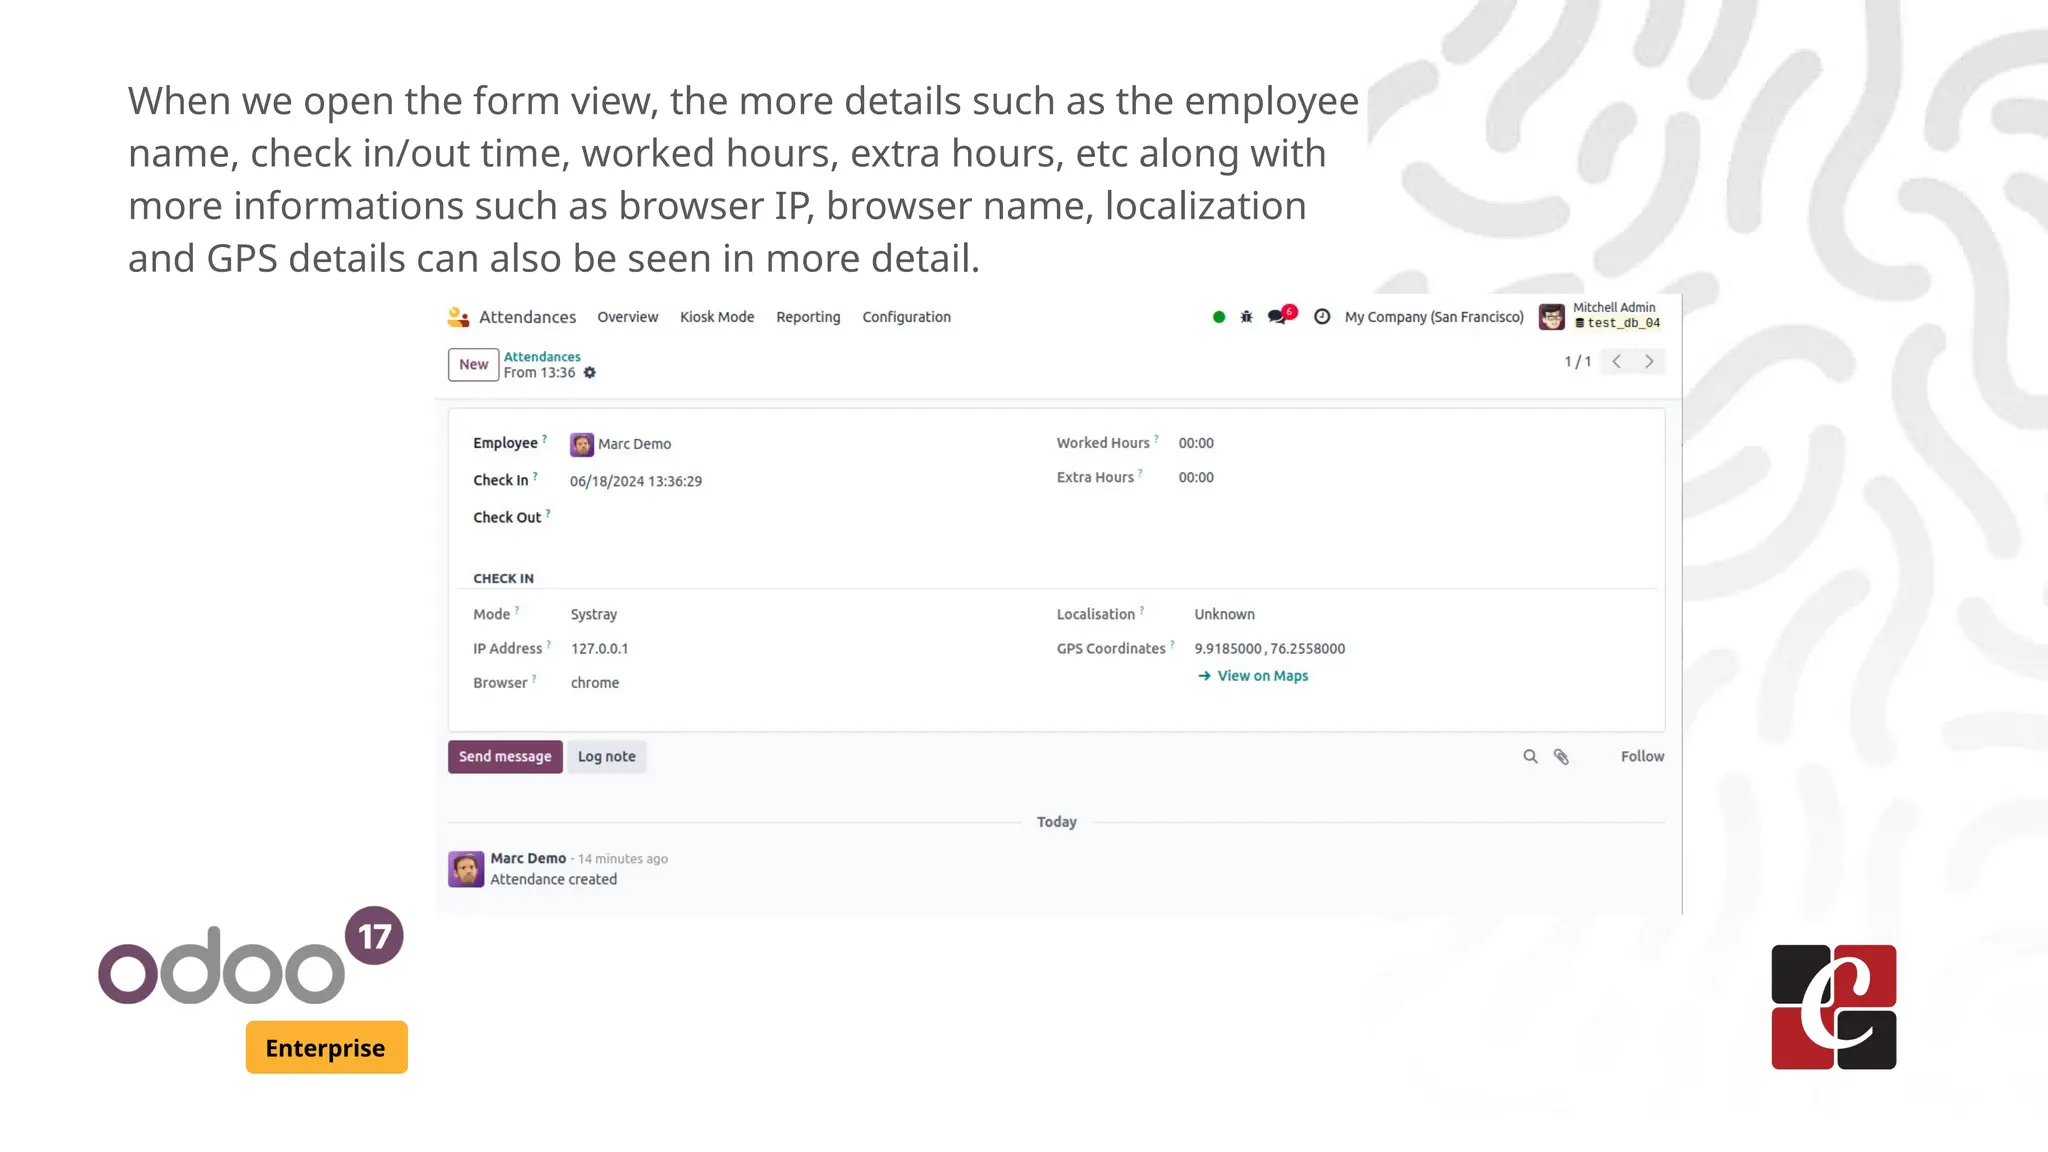Open the record actions gear icon
This screenshot has height=1152, width=2048.
590,373
